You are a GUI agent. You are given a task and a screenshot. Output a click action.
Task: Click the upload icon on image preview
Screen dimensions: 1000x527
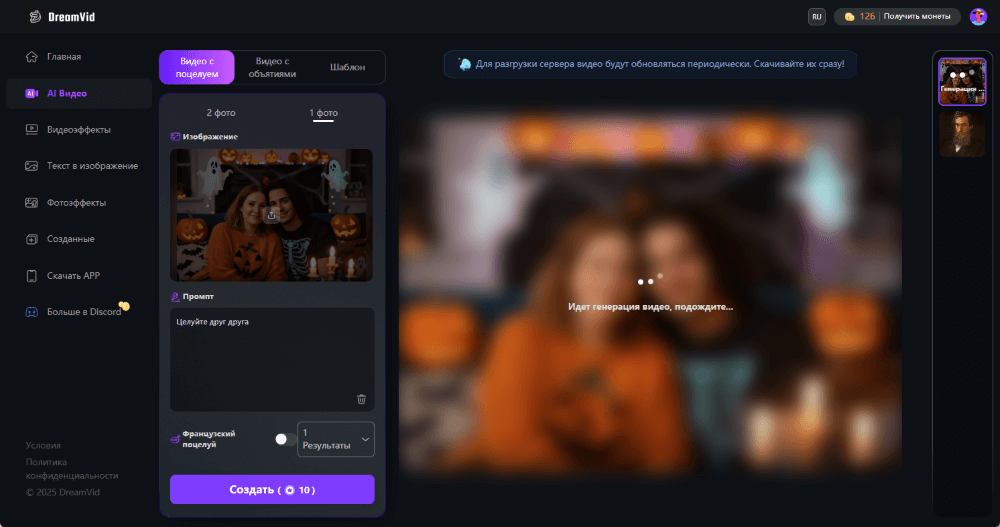click(x=271, y=215)
